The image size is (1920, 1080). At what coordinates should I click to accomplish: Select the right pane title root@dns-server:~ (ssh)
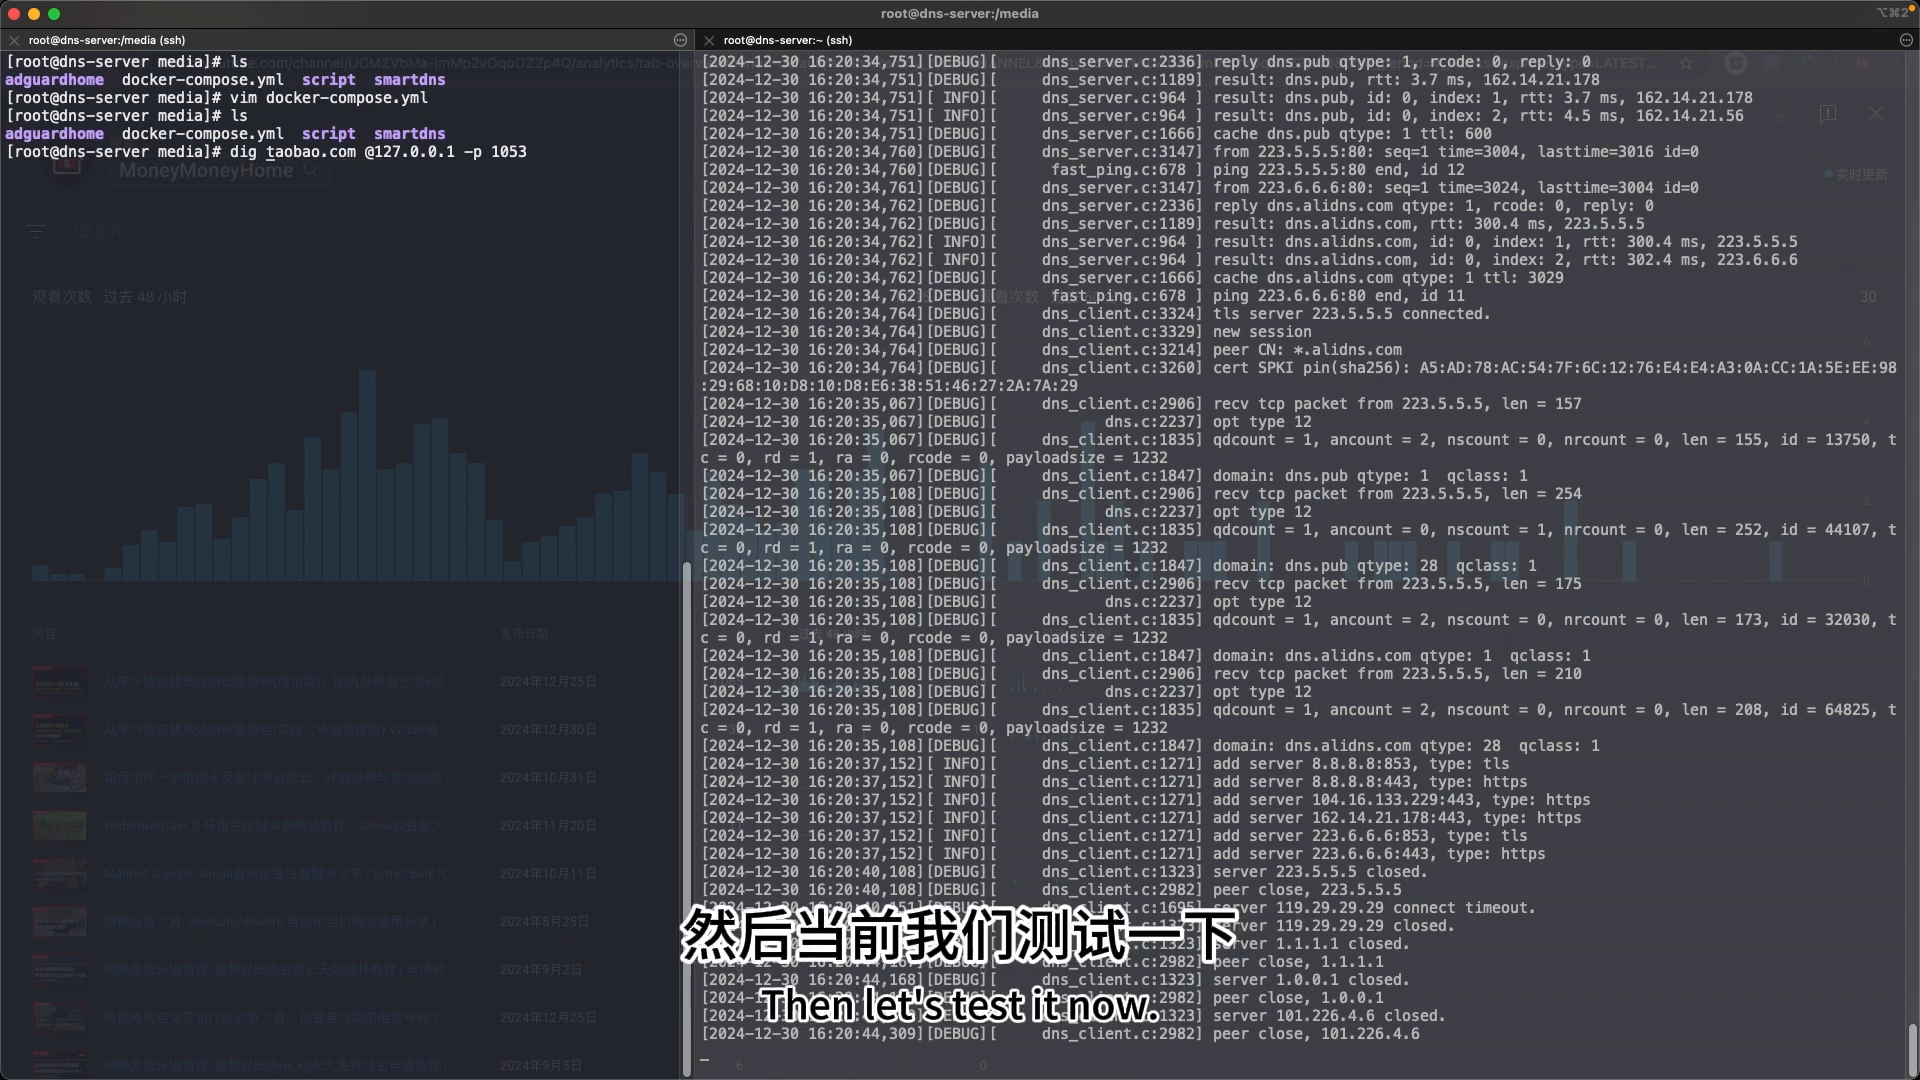pyautogui.click(x=788, y=40)
